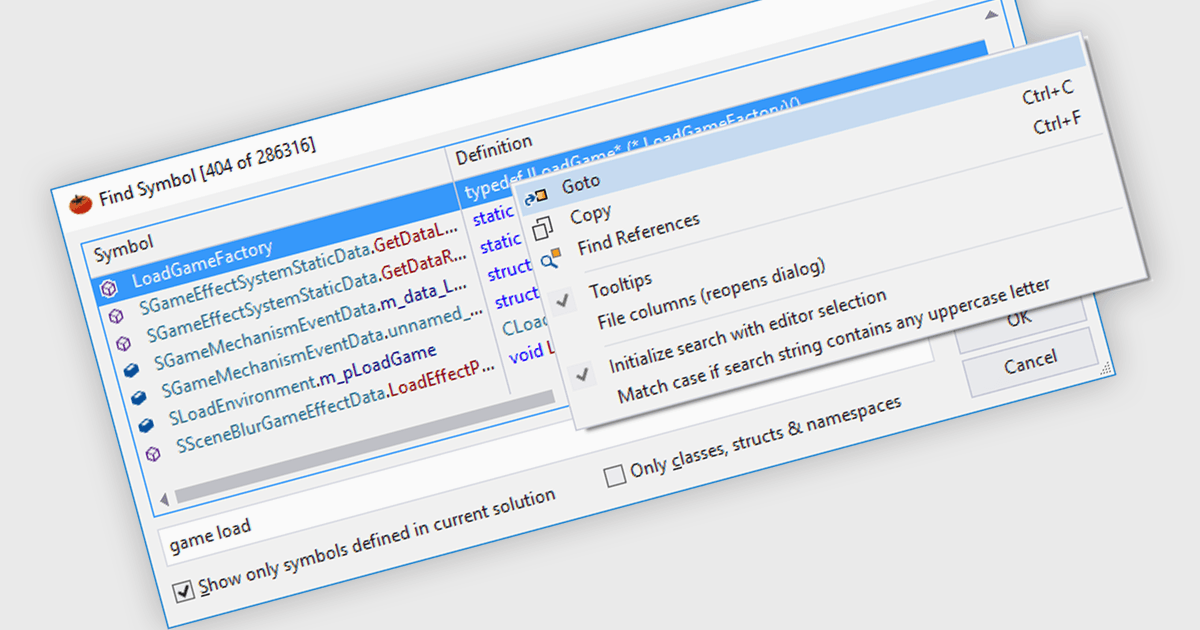Click the blue icon beside m_data_L row

coord(131,371)
